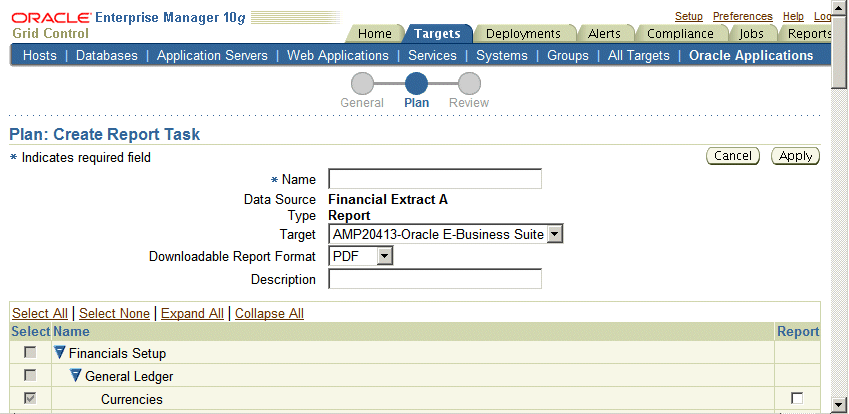The image size is (849, 414).
Task: Click the Collapse All link
Action: 269,313
